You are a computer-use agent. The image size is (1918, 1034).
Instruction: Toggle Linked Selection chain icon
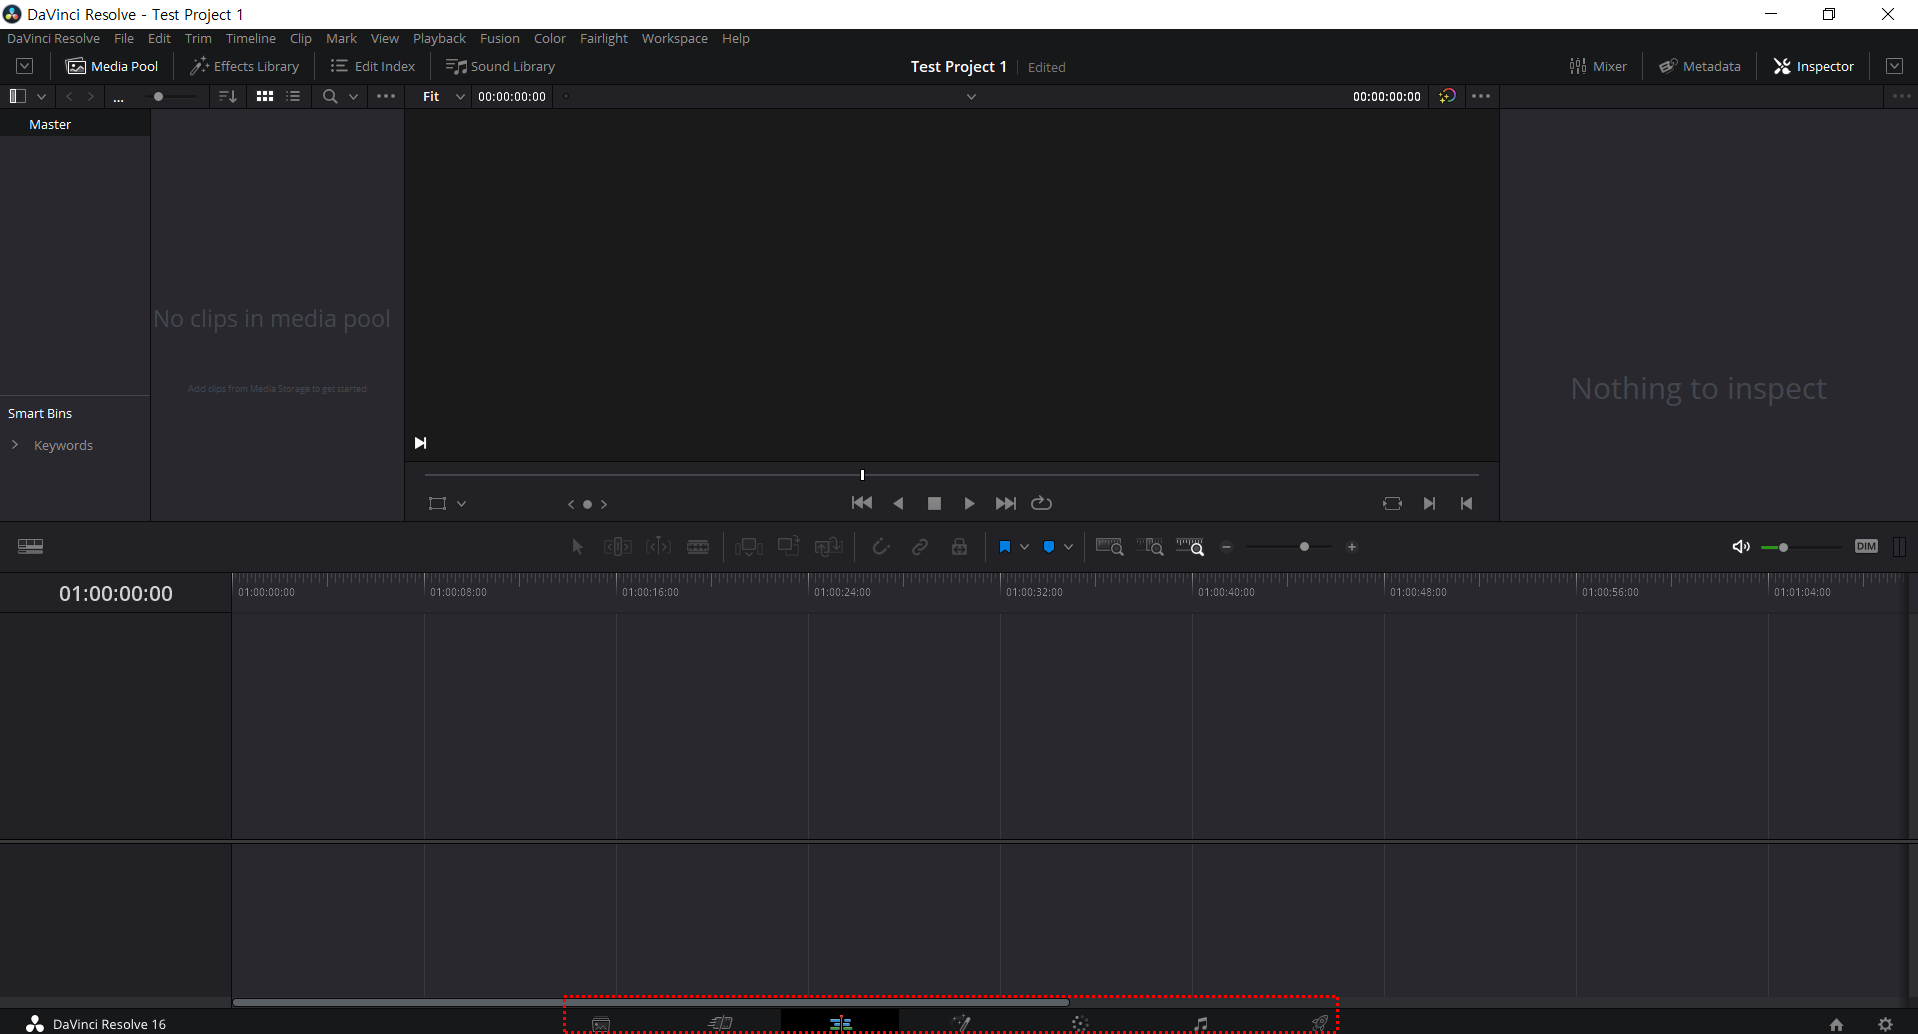pyautogui.click(x=920, y=547)
